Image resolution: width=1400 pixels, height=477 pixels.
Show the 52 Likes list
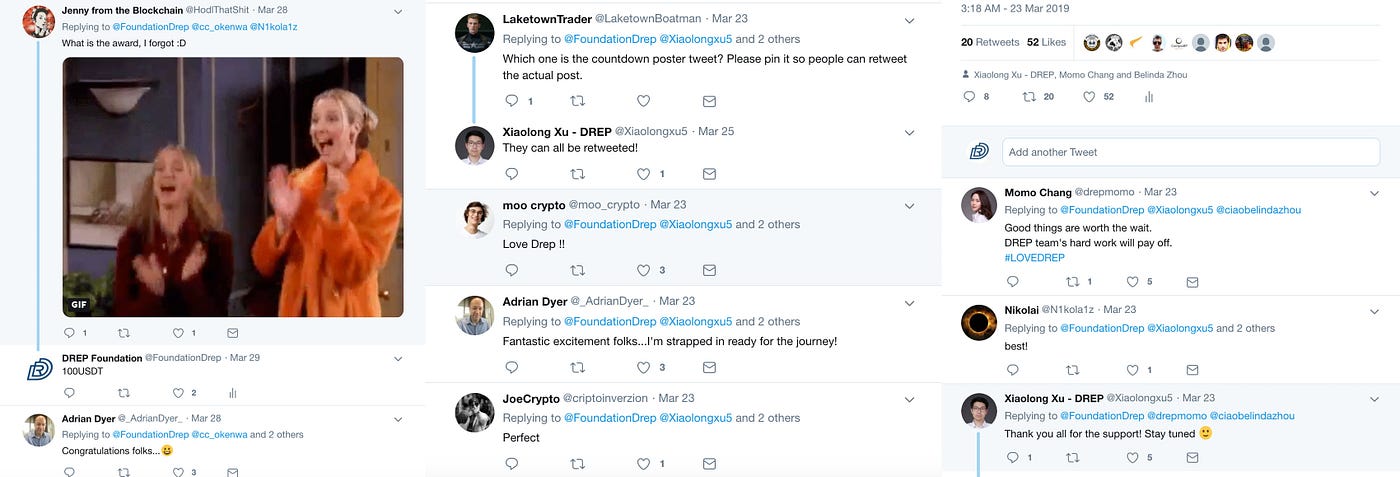(x=1046, y=42)
